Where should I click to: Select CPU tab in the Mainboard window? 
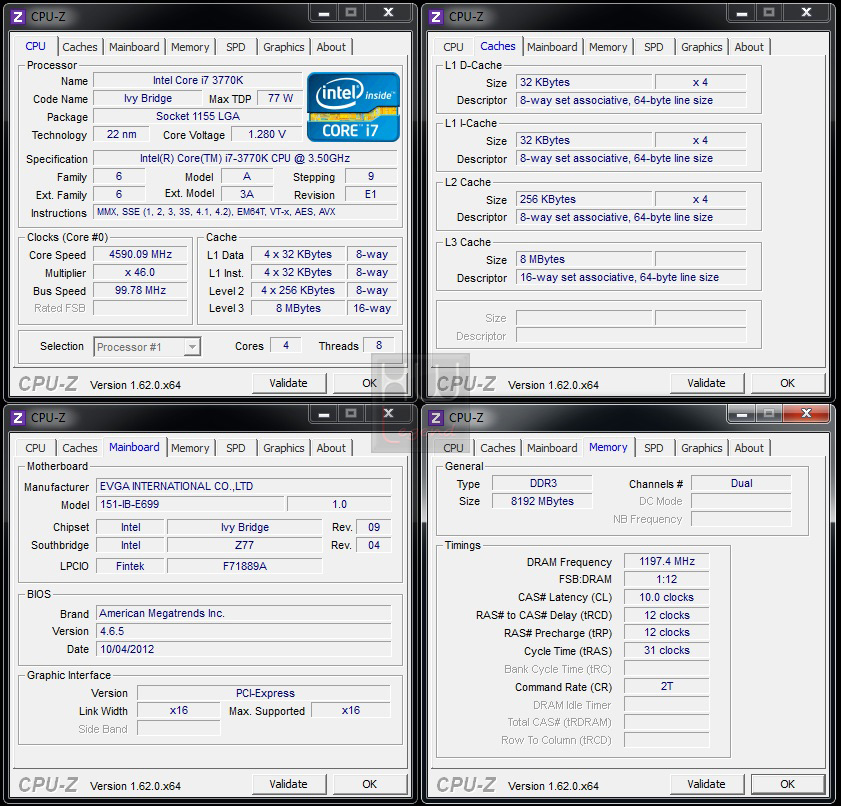[35, 448]
